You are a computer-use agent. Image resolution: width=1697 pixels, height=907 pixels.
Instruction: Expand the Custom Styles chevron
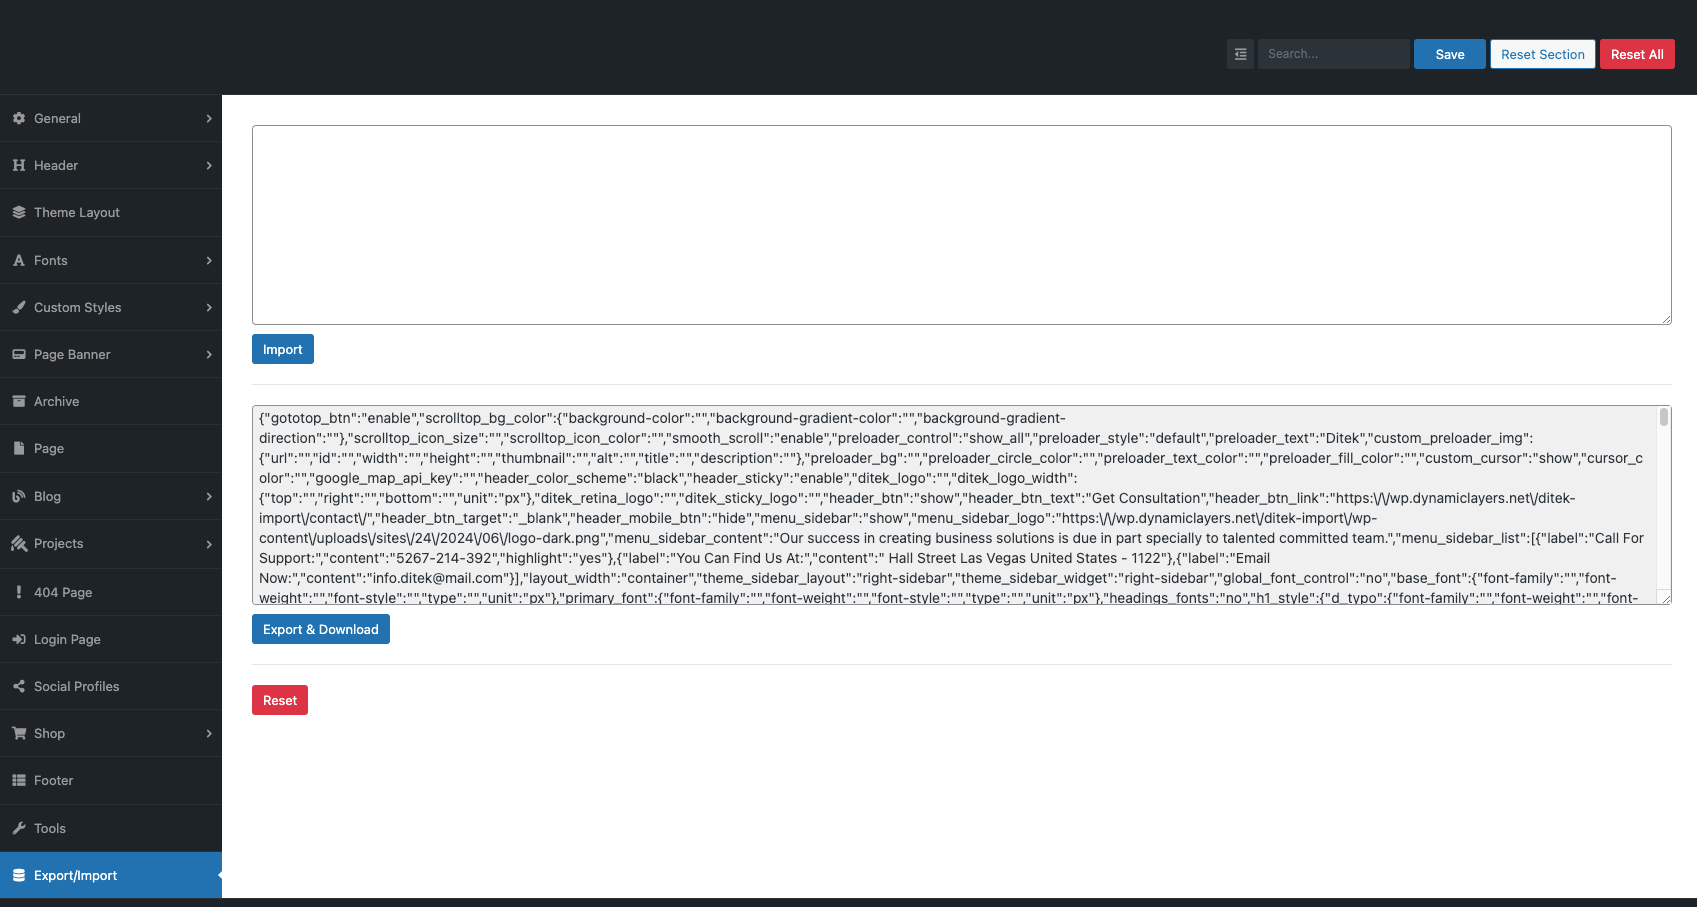tap(209, 307)
